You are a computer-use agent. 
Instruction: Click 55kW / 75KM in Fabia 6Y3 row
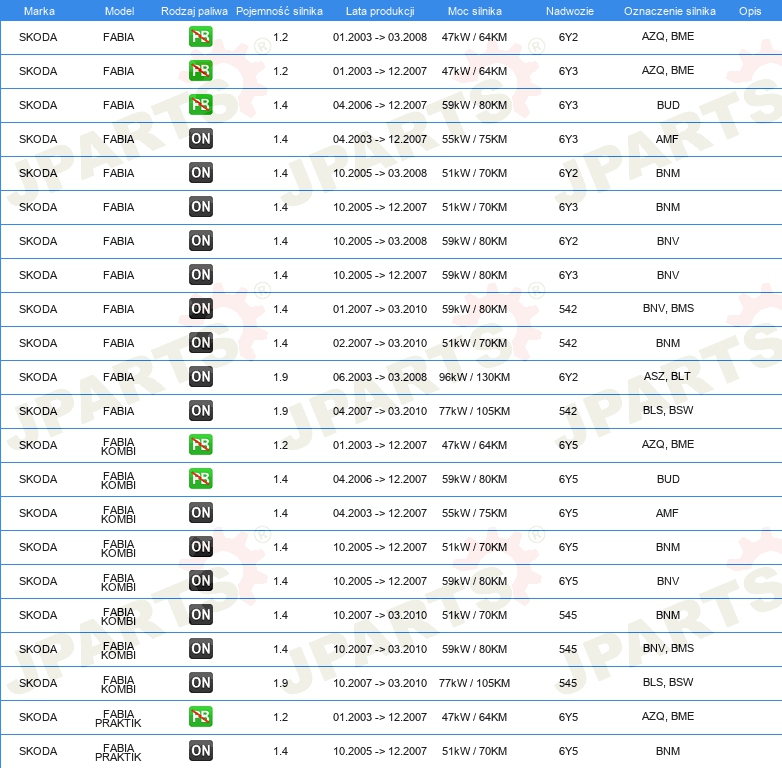coord(474,139)
